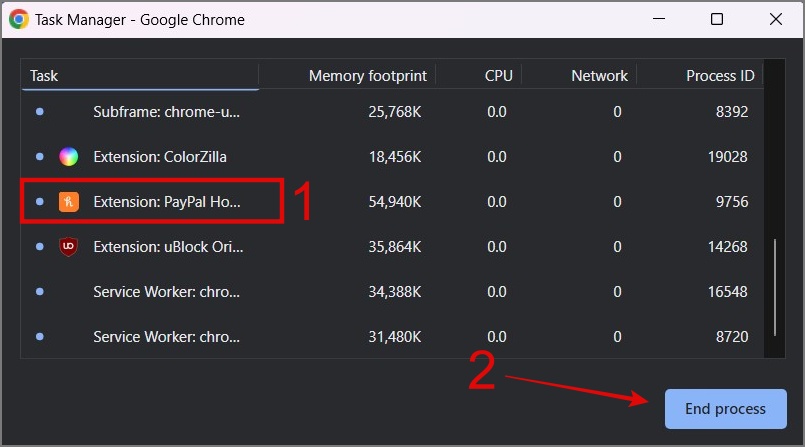The image size is (805, 447).
Task: Sort by Network column header
Action: pos(599,76)
